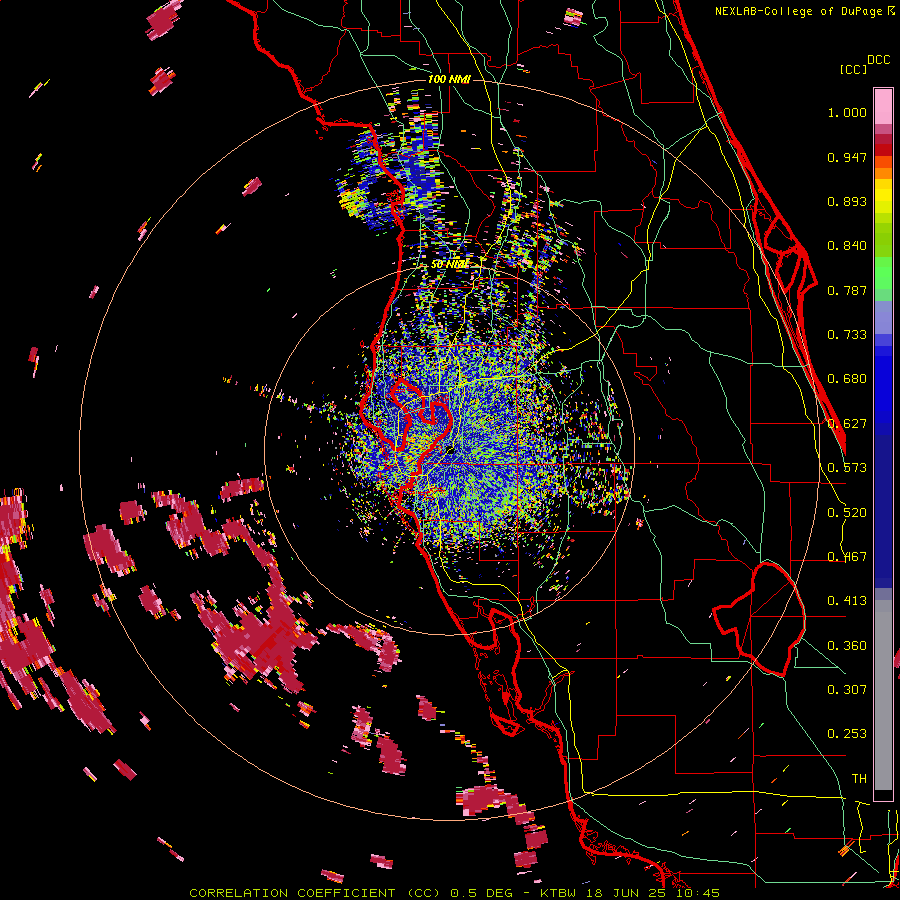
Task: Click the gray low-value color bar segment
Action: coord(883,695)
